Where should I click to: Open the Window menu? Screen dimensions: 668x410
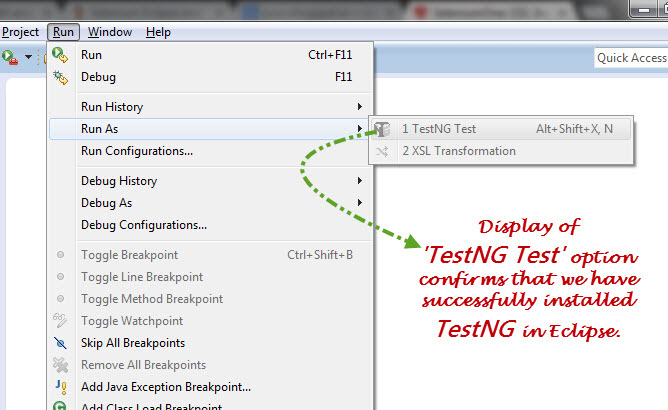110,32
